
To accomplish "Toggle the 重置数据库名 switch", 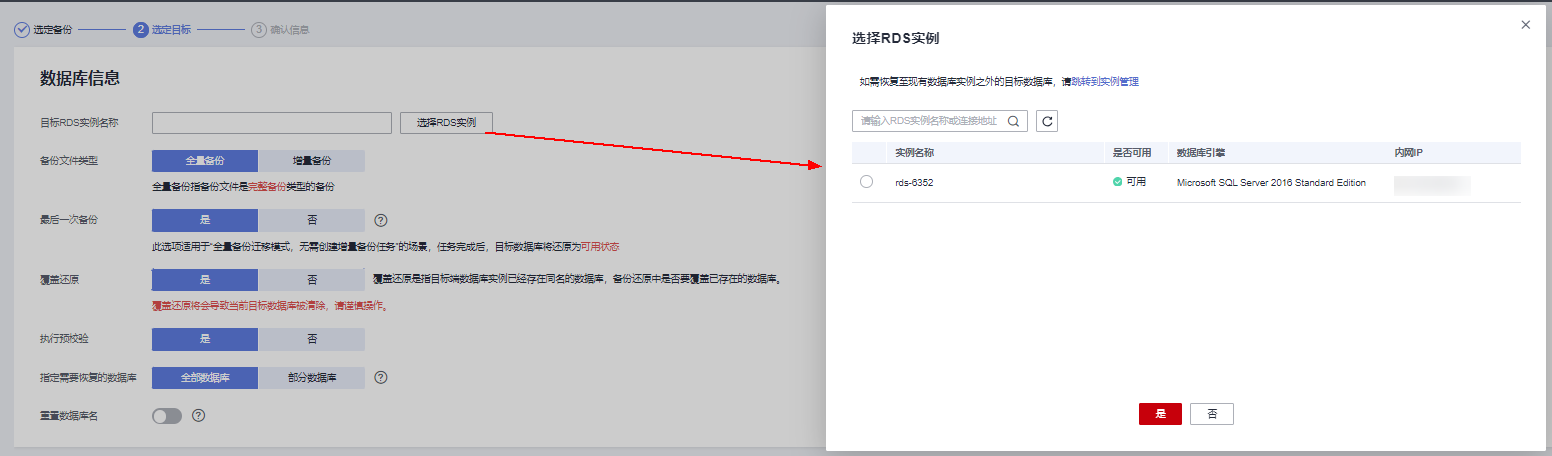I will (167, 415).
